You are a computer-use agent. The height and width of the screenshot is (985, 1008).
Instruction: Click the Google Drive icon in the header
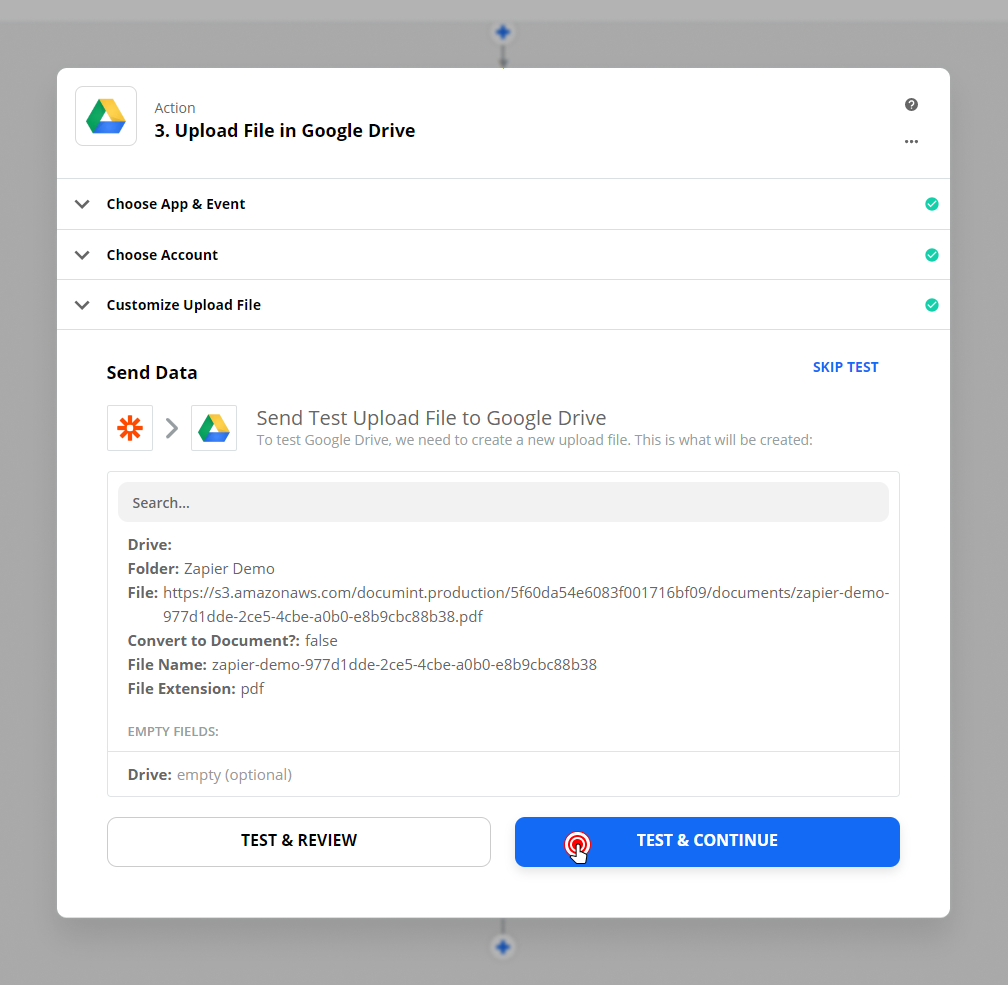tap(106, 116)
